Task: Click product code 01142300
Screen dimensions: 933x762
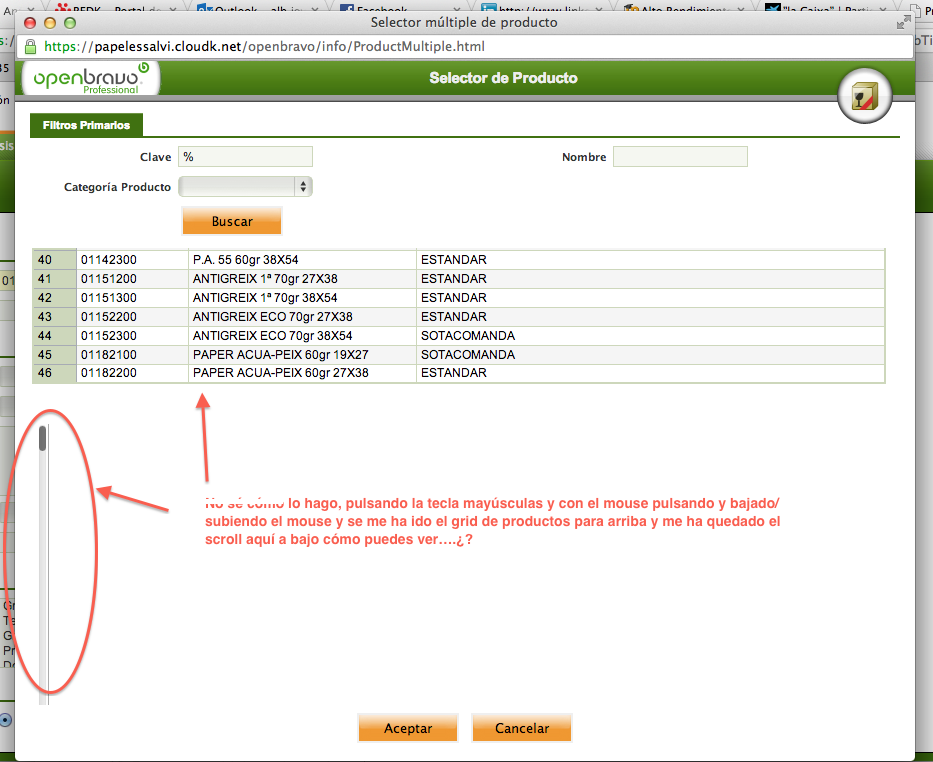Action: [109, 260]
